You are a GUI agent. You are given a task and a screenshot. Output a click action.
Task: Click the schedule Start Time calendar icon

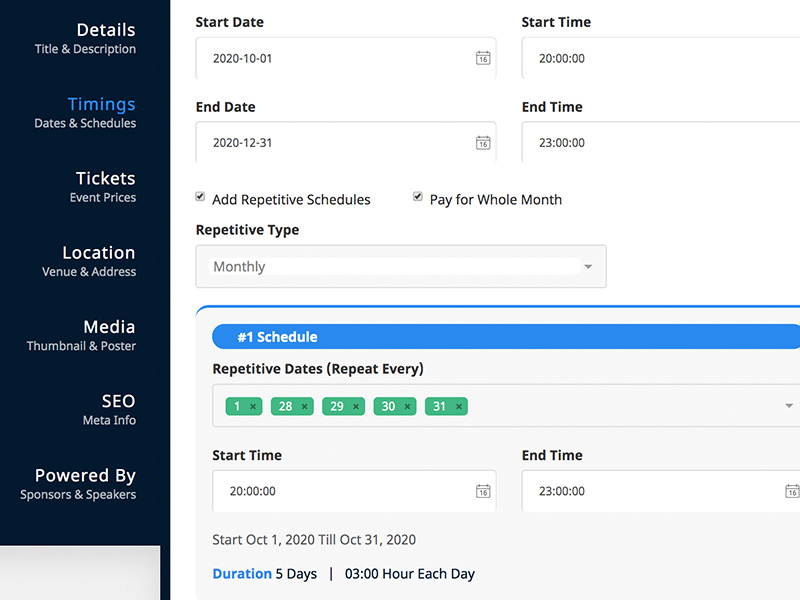tap(483, 491)
